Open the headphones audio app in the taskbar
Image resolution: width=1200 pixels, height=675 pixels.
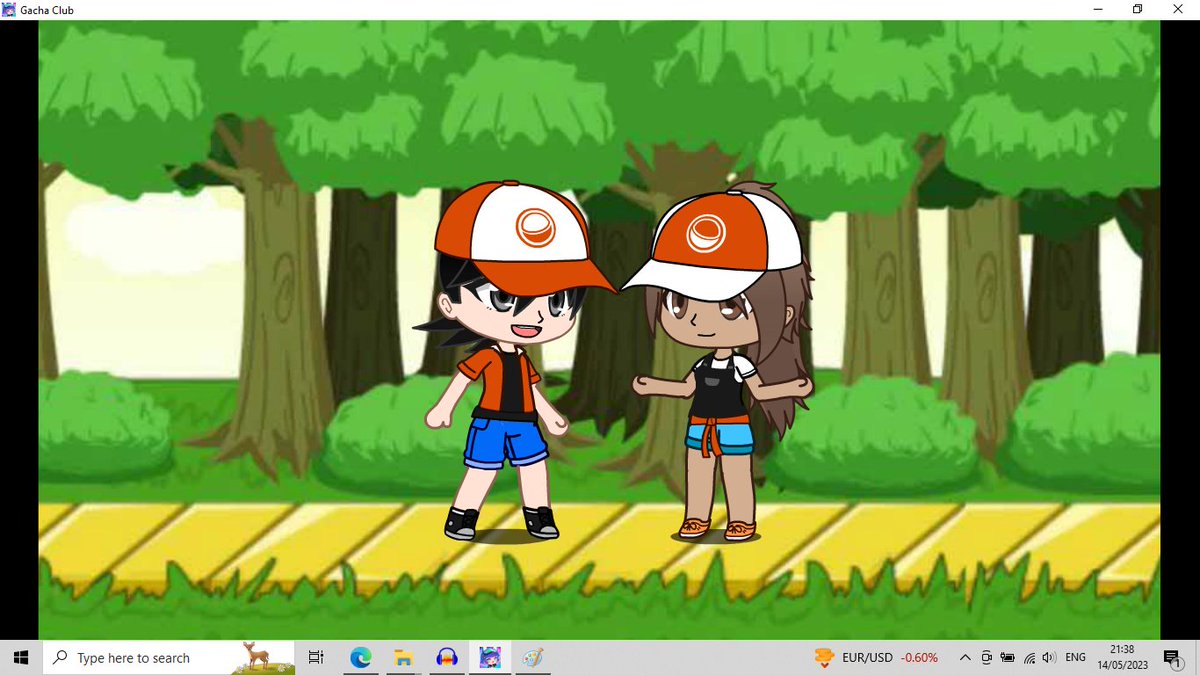click(446, 657)
